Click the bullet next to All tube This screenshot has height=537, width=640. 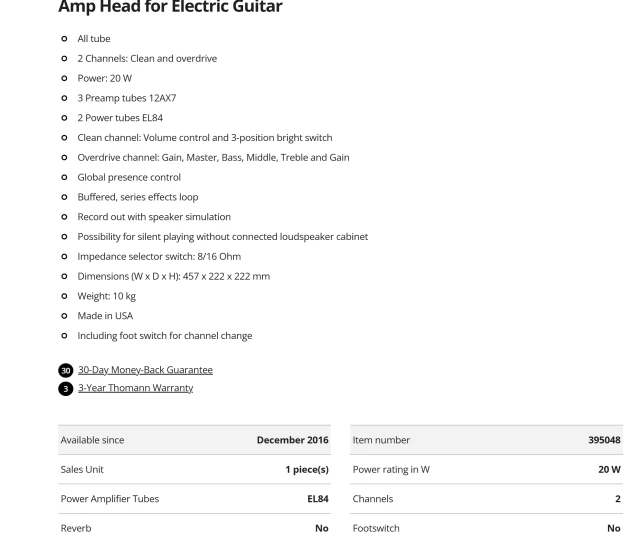(x=64, y=39)
